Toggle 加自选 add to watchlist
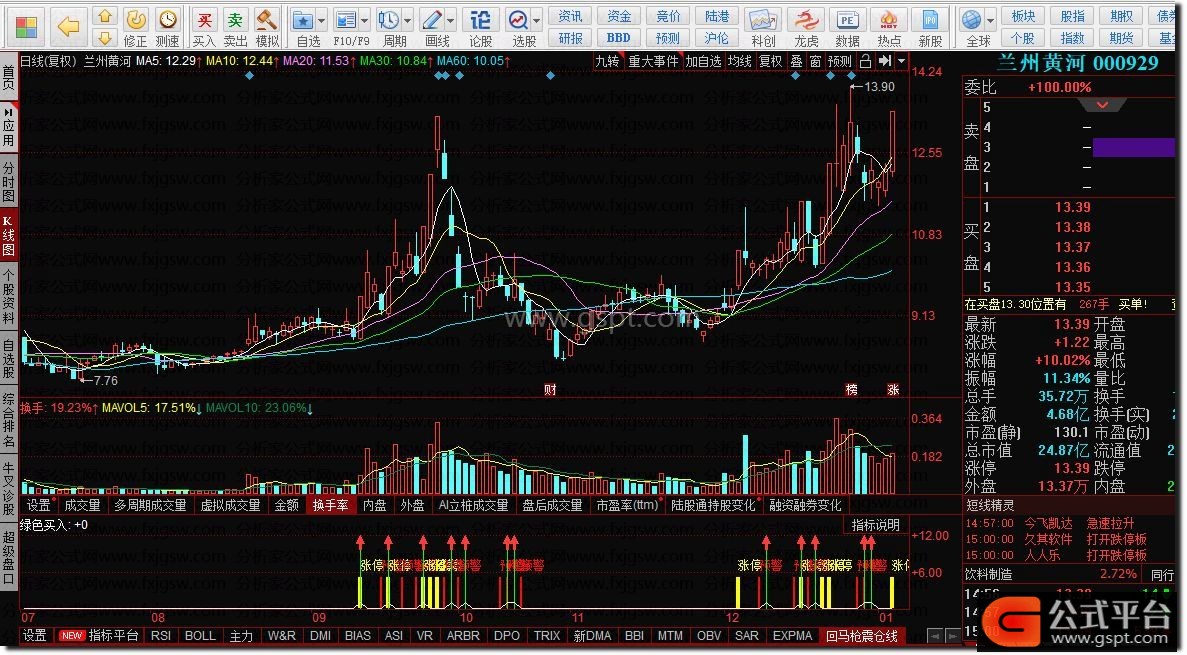This screenshot has height=655, width=1187. point(703,61)
